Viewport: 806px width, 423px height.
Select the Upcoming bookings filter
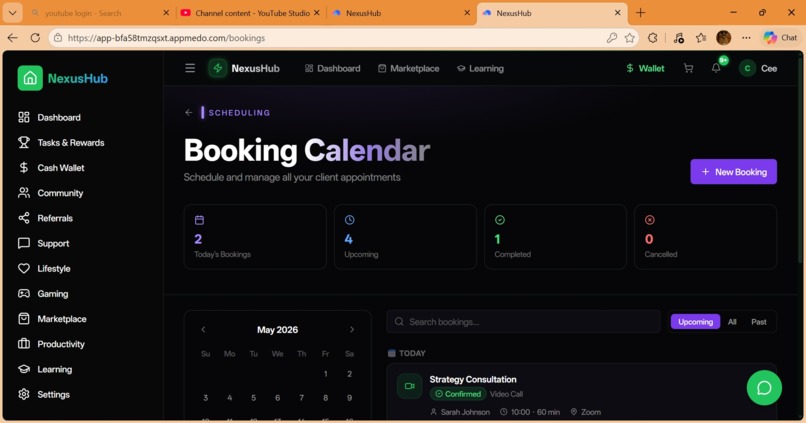coord(695,322)
